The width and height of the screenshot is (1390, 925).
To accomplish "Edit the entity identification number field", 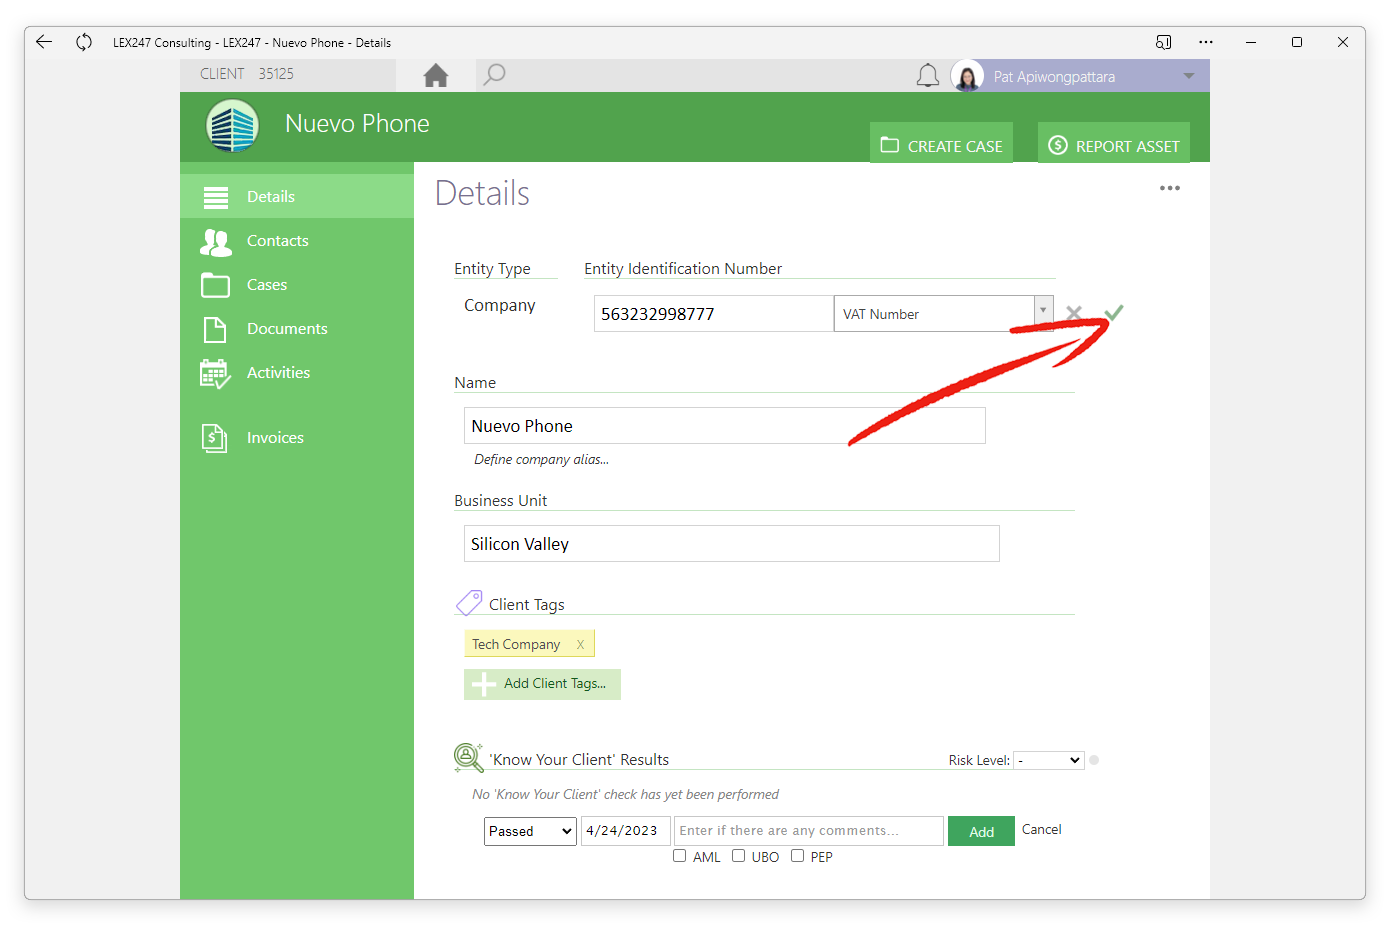I will point(714,314).
